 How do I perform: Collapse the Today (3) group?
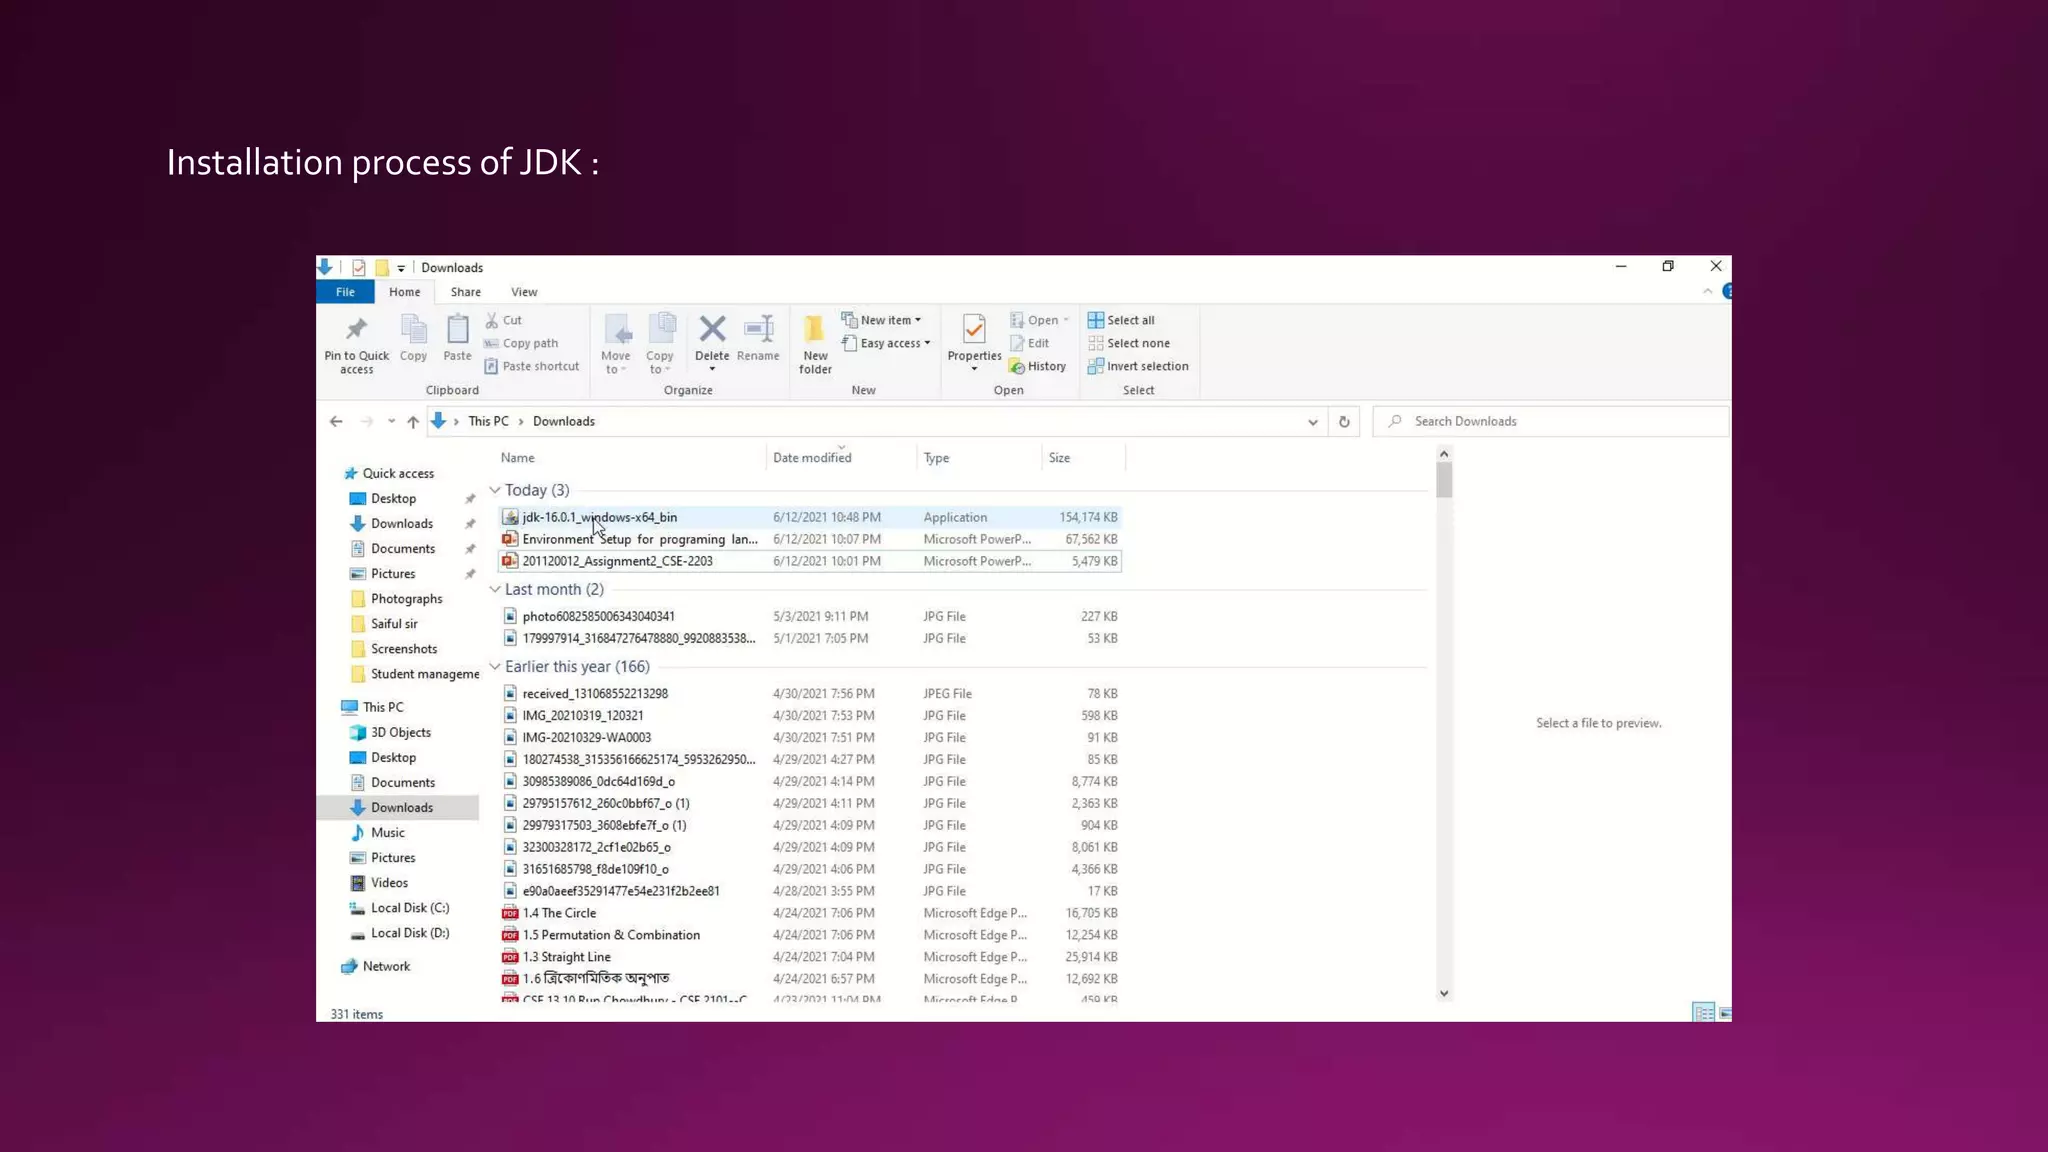495,490
